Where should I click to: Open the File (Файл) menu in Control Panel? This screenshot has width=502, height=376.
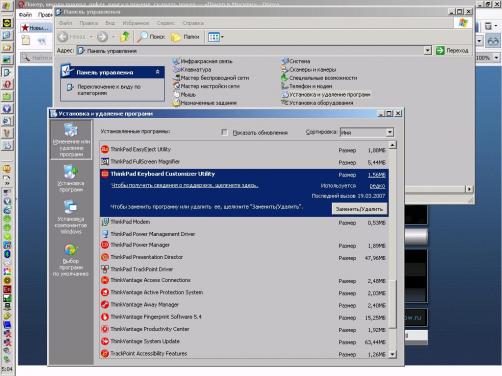(x=65, y=23)
